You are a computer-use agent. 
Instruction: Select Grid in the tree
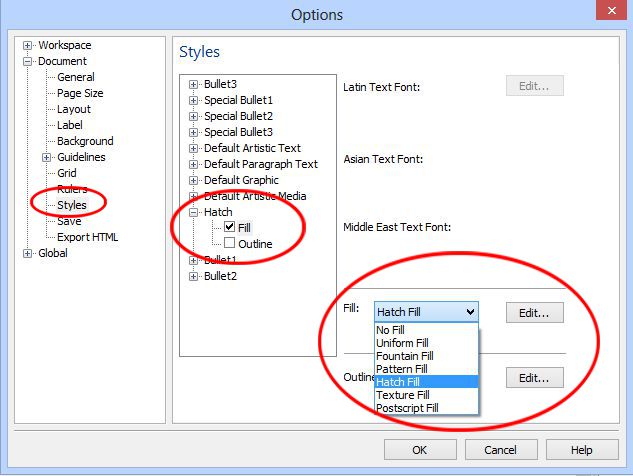(67, 173)
